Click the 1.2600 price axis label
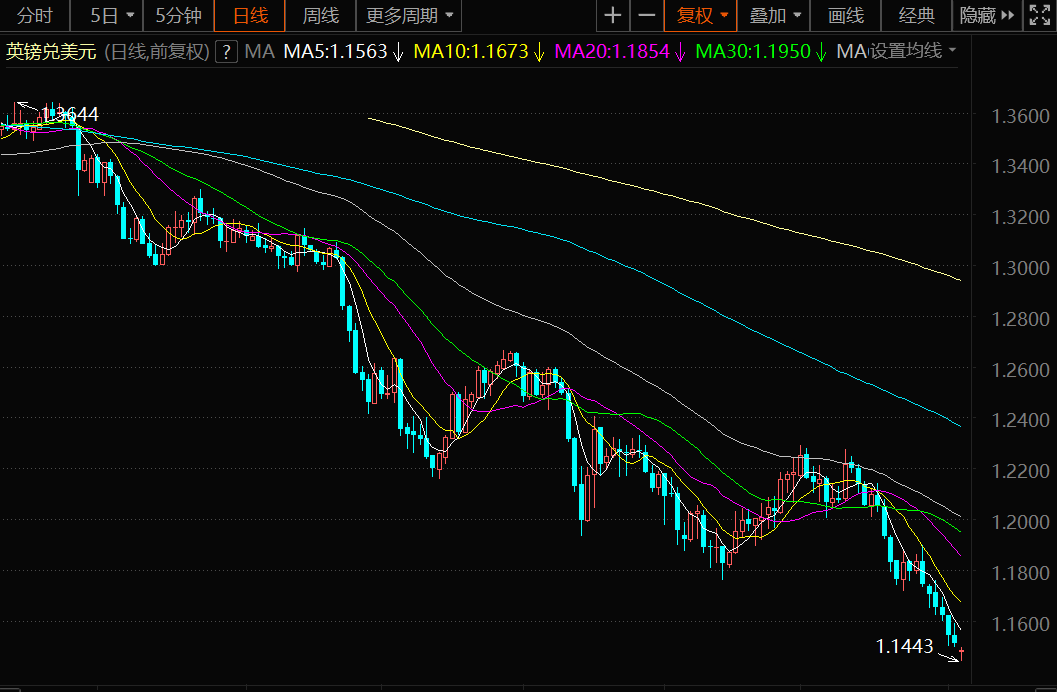This screenshot has height=692, width=1057. point(1020,370)
